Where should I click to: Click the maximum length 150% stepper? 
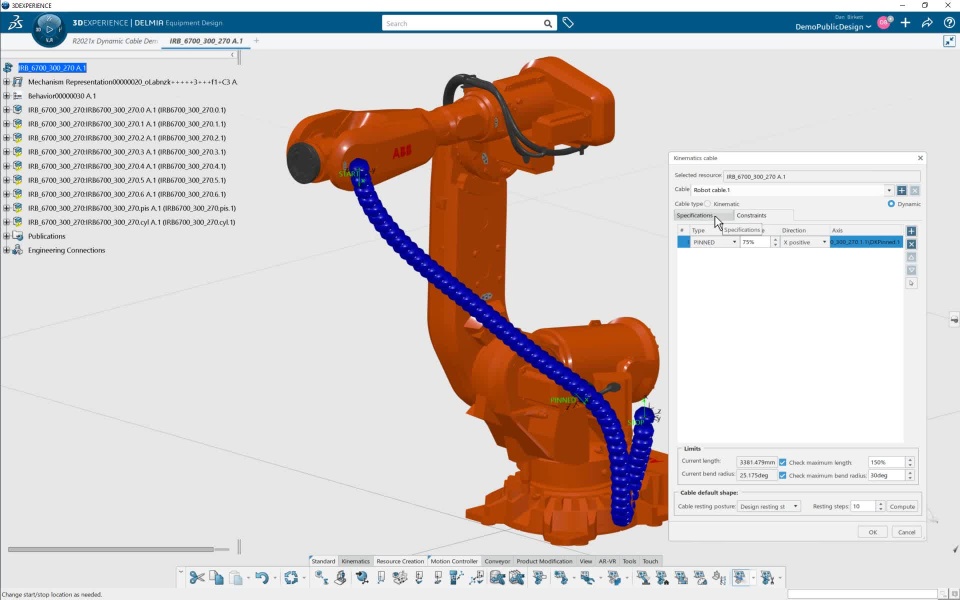click(910, 462)
